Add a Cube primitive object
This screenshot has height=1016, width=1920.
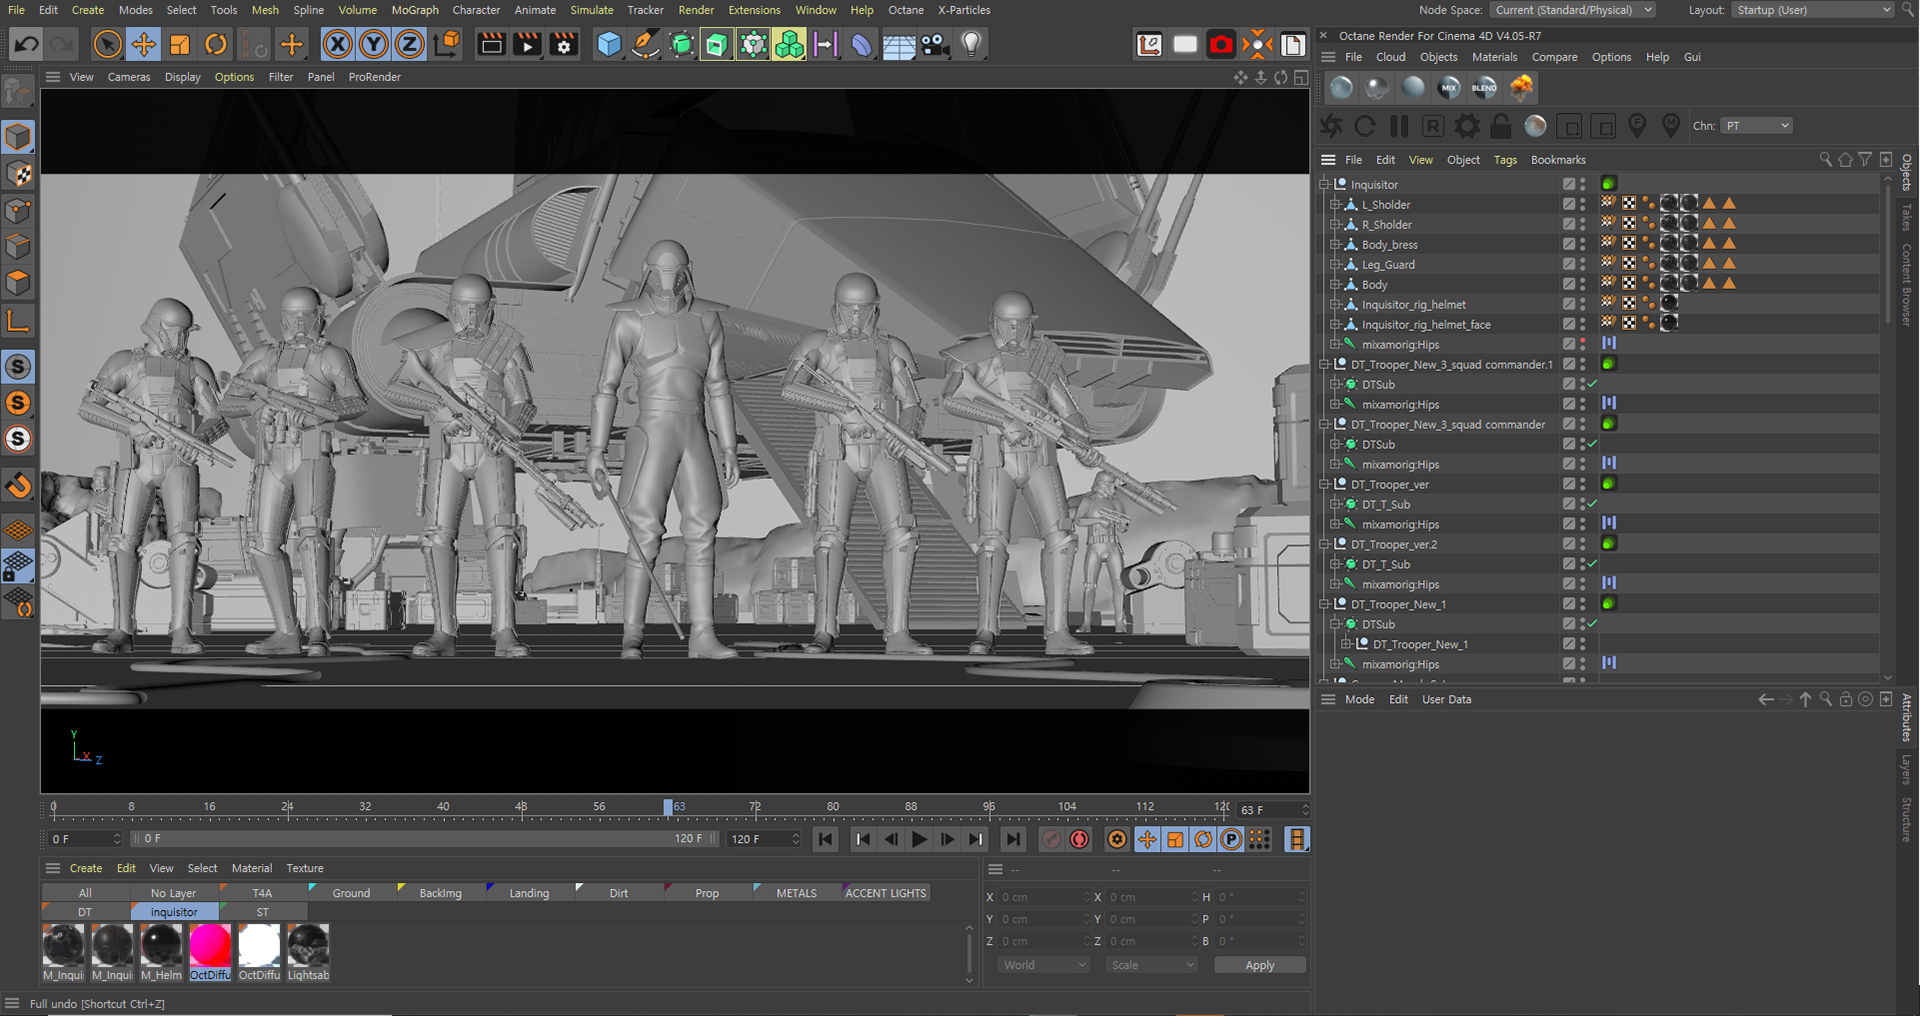click(x=608, y=44)
